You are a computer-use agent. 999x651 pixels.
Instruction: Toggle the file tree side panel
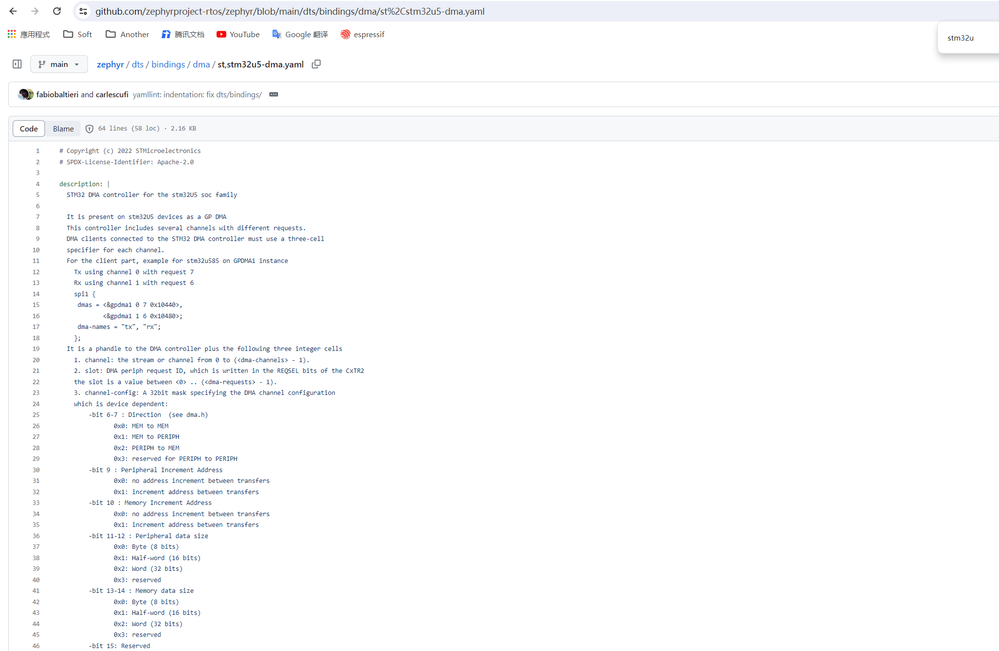click(x=16, y=63)
